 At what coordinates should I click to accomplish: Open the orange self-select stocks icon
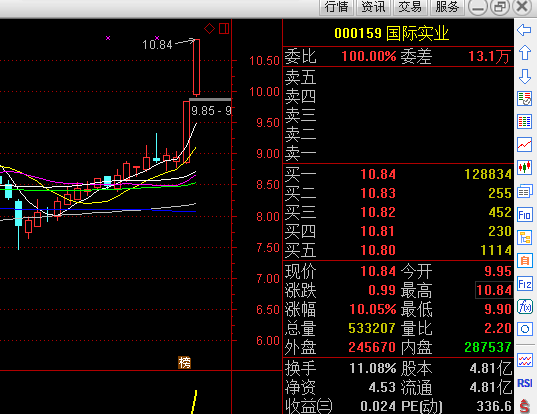[x=525, y=261]
